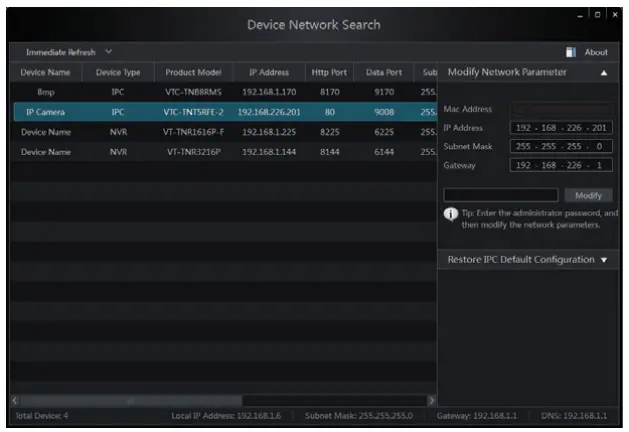Click Subnet Mask entry in status bar
The height and width of the screenshot is (432, 629).
[359, 416]
